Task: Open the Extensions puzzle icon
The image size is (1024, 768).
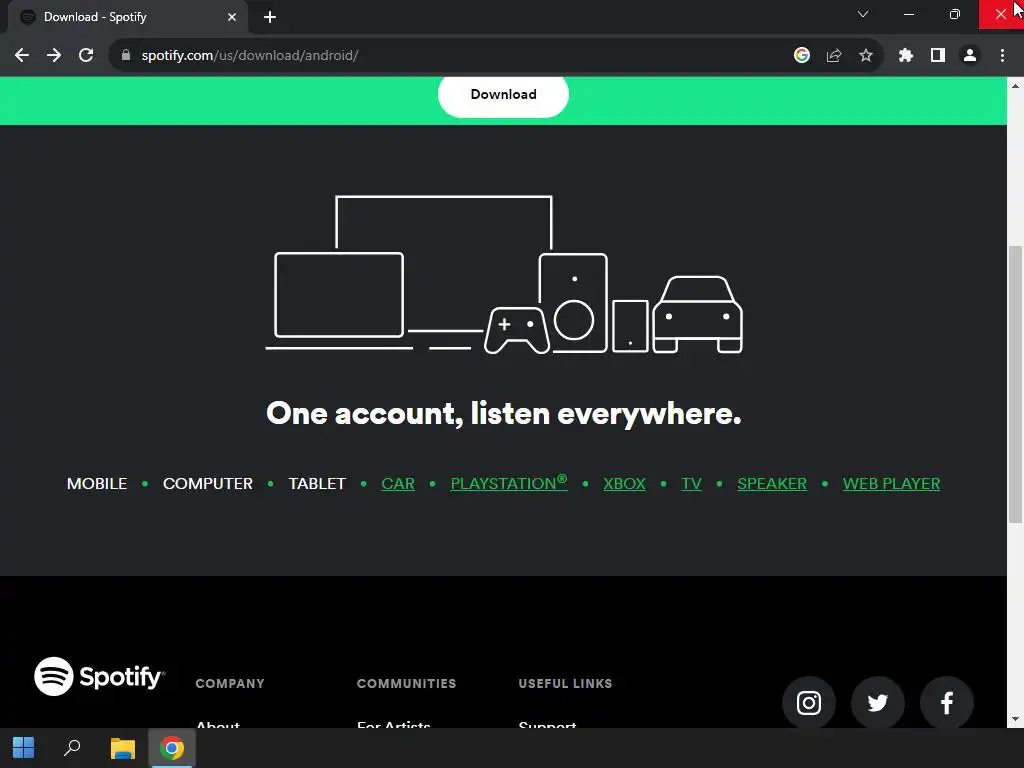Action: tap(905, 56)
